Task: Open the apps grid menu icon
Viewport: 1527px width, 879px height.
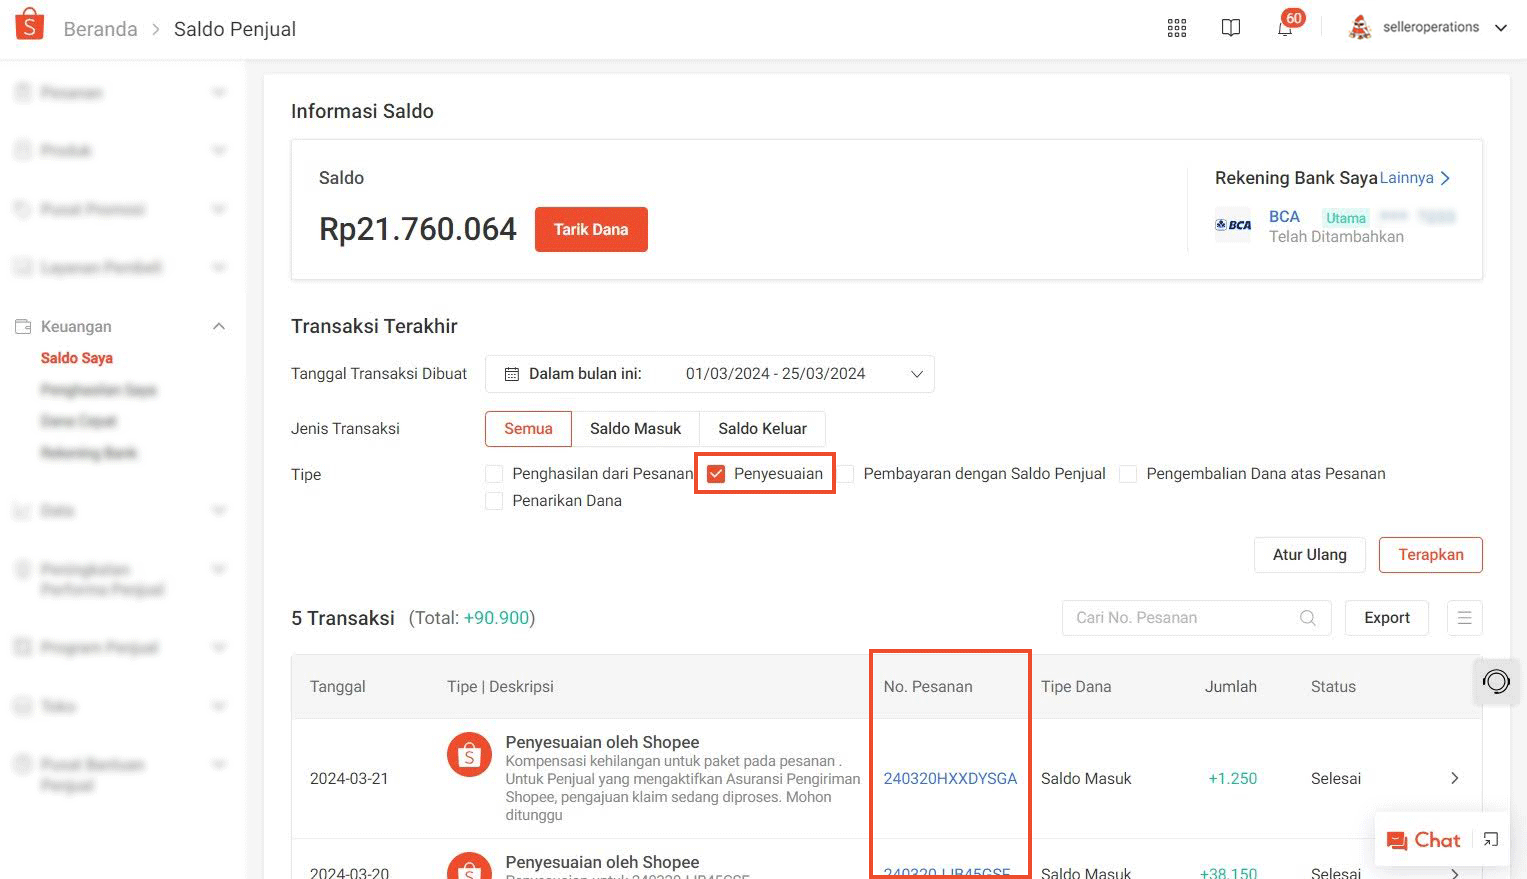Action: click(1177, 28)
